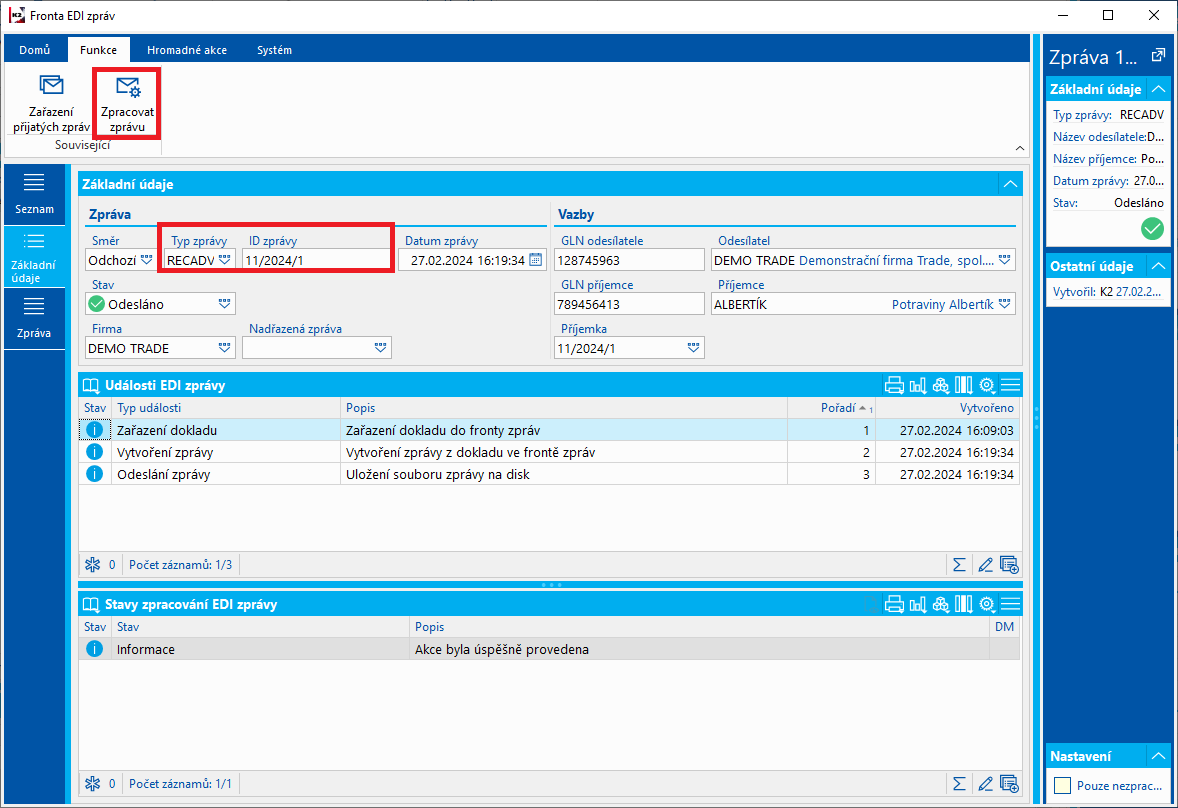Switch to the Systém ribbon tab
The width and height of the screenshot is (1178, 808).
(274, 50)
